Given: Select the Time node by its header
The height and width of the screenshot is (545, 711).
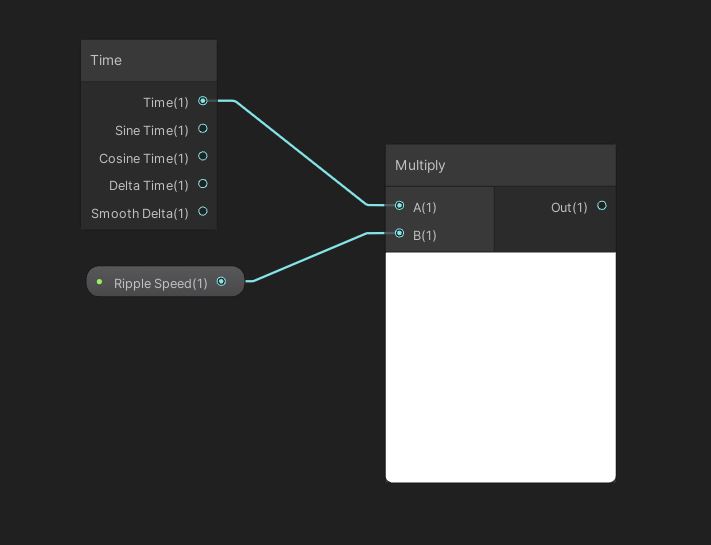Looking at the screenshot, I should [x=148, y=60].
